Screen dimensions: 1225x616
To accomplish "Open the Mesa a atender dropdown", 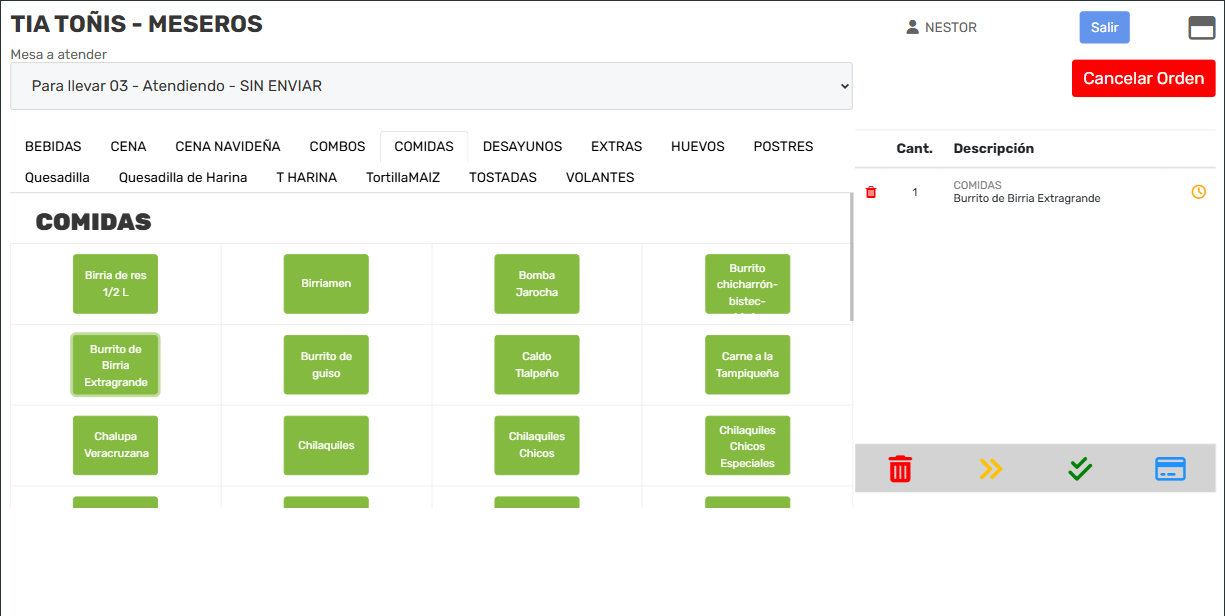I will click(431, 86).
